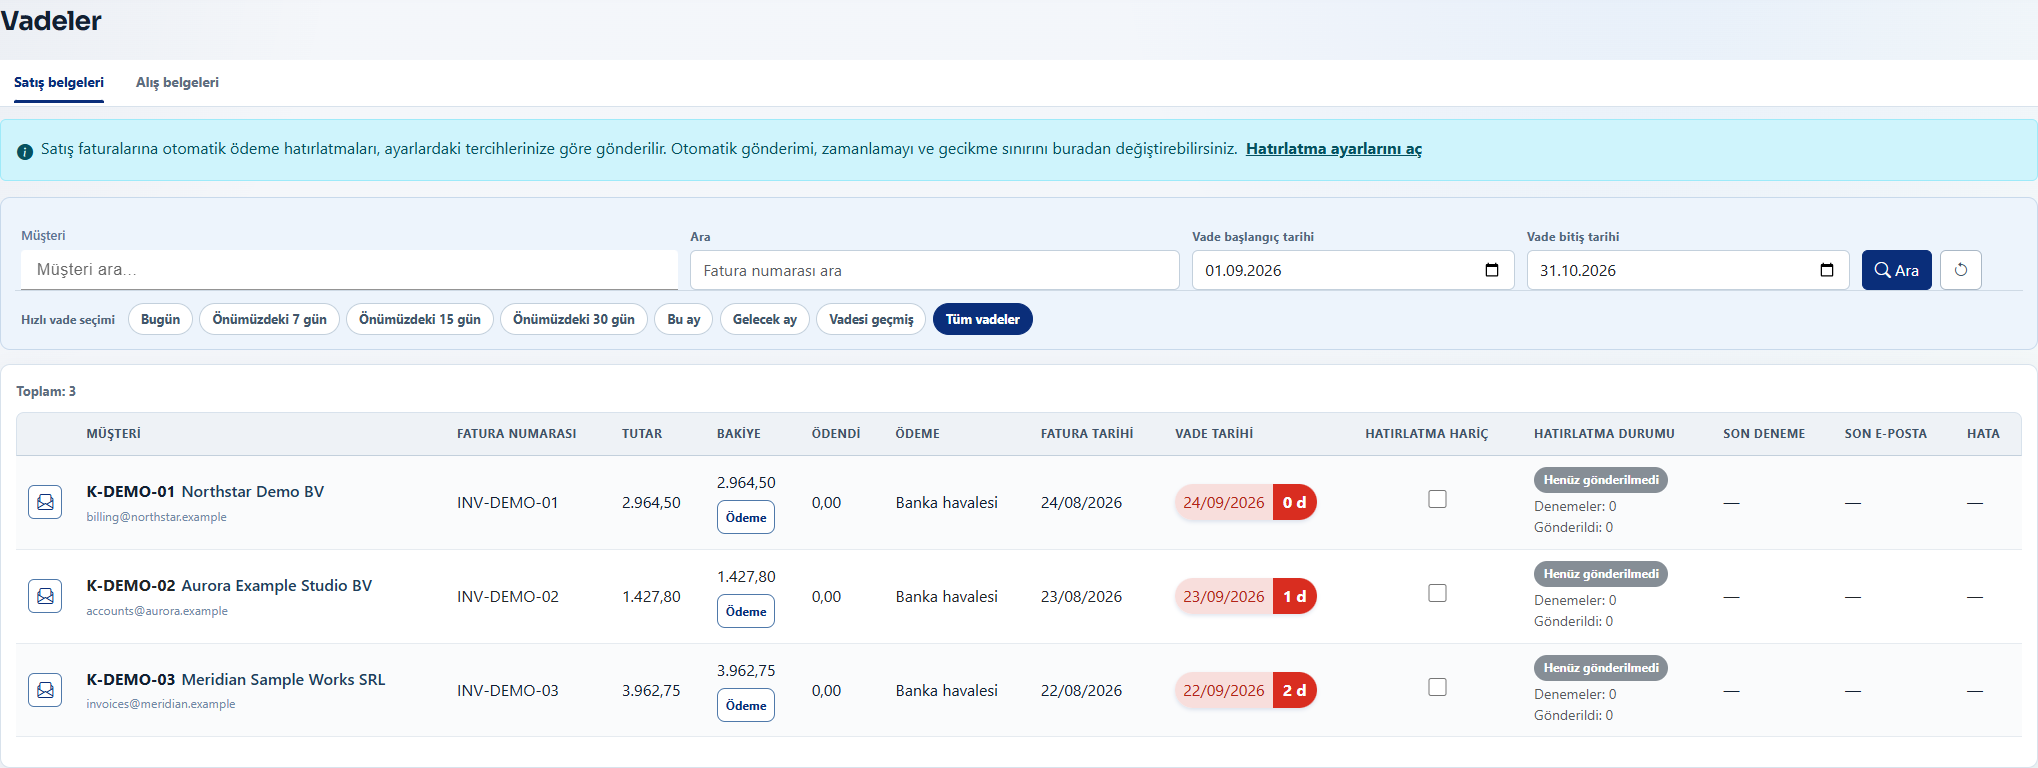The width and height of the screenshot is (2038, 768).
Task: Select the Gelecek ay quick filter
Action: point(765,319)
